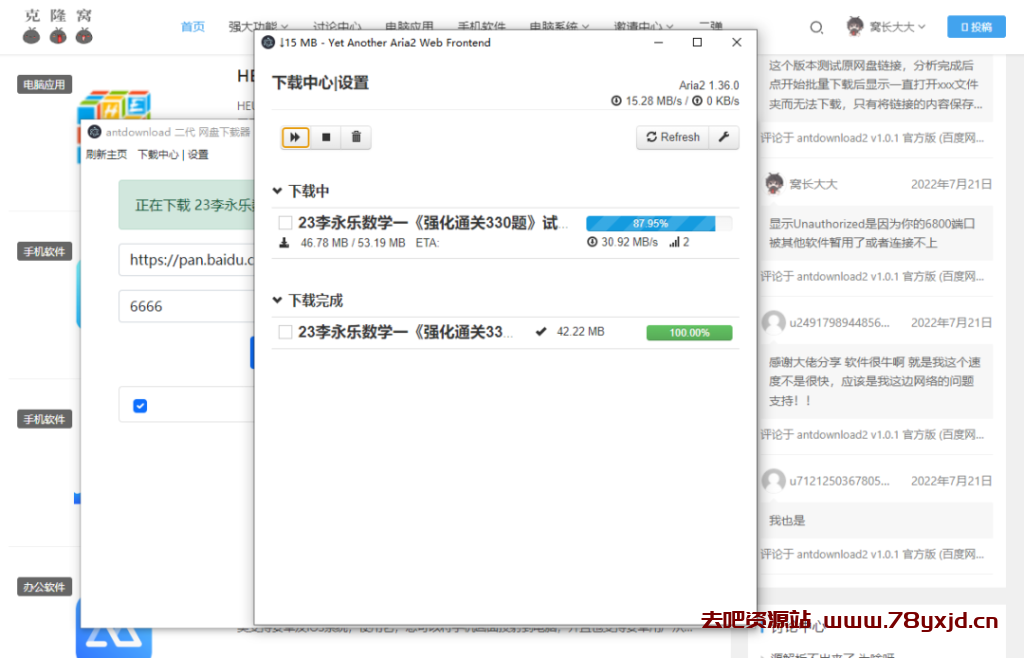Click the antdownload window title icon

click(95, 132)
